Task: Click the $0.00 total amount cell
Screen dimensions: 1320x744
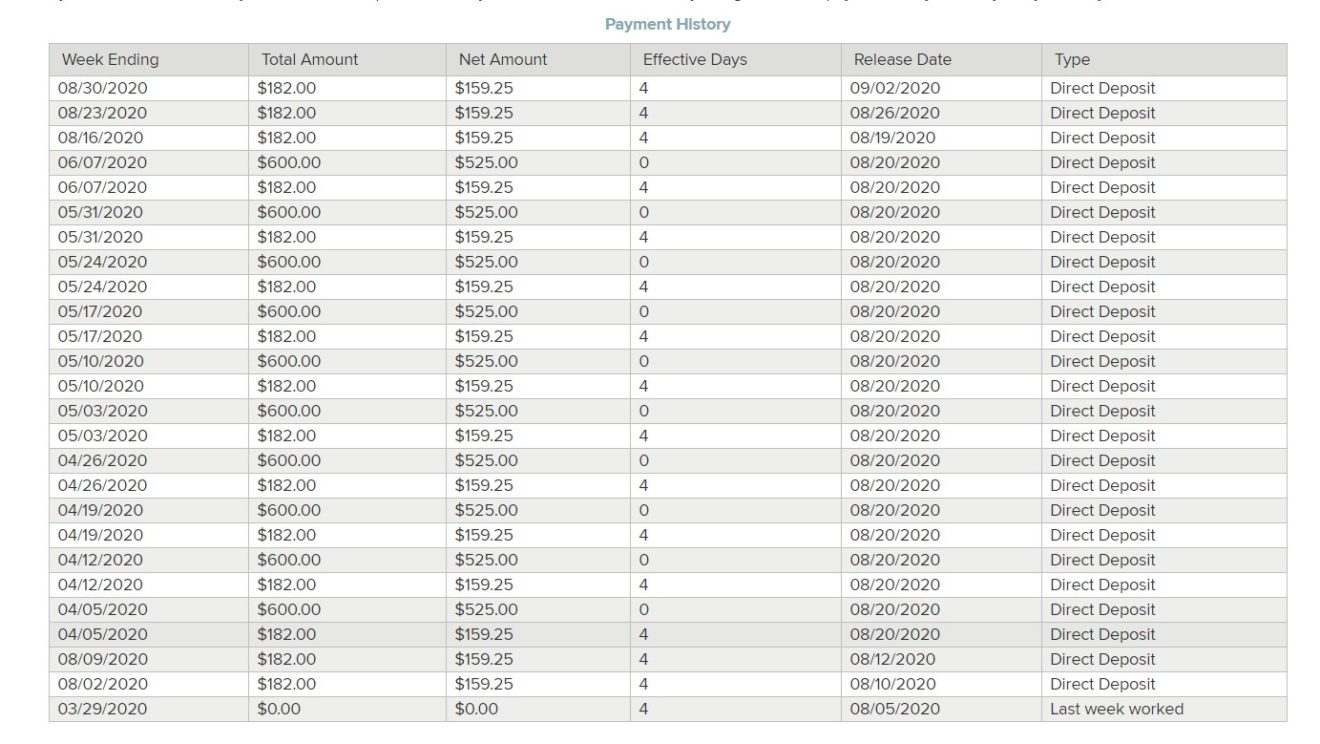Action: tap(278, 709)
